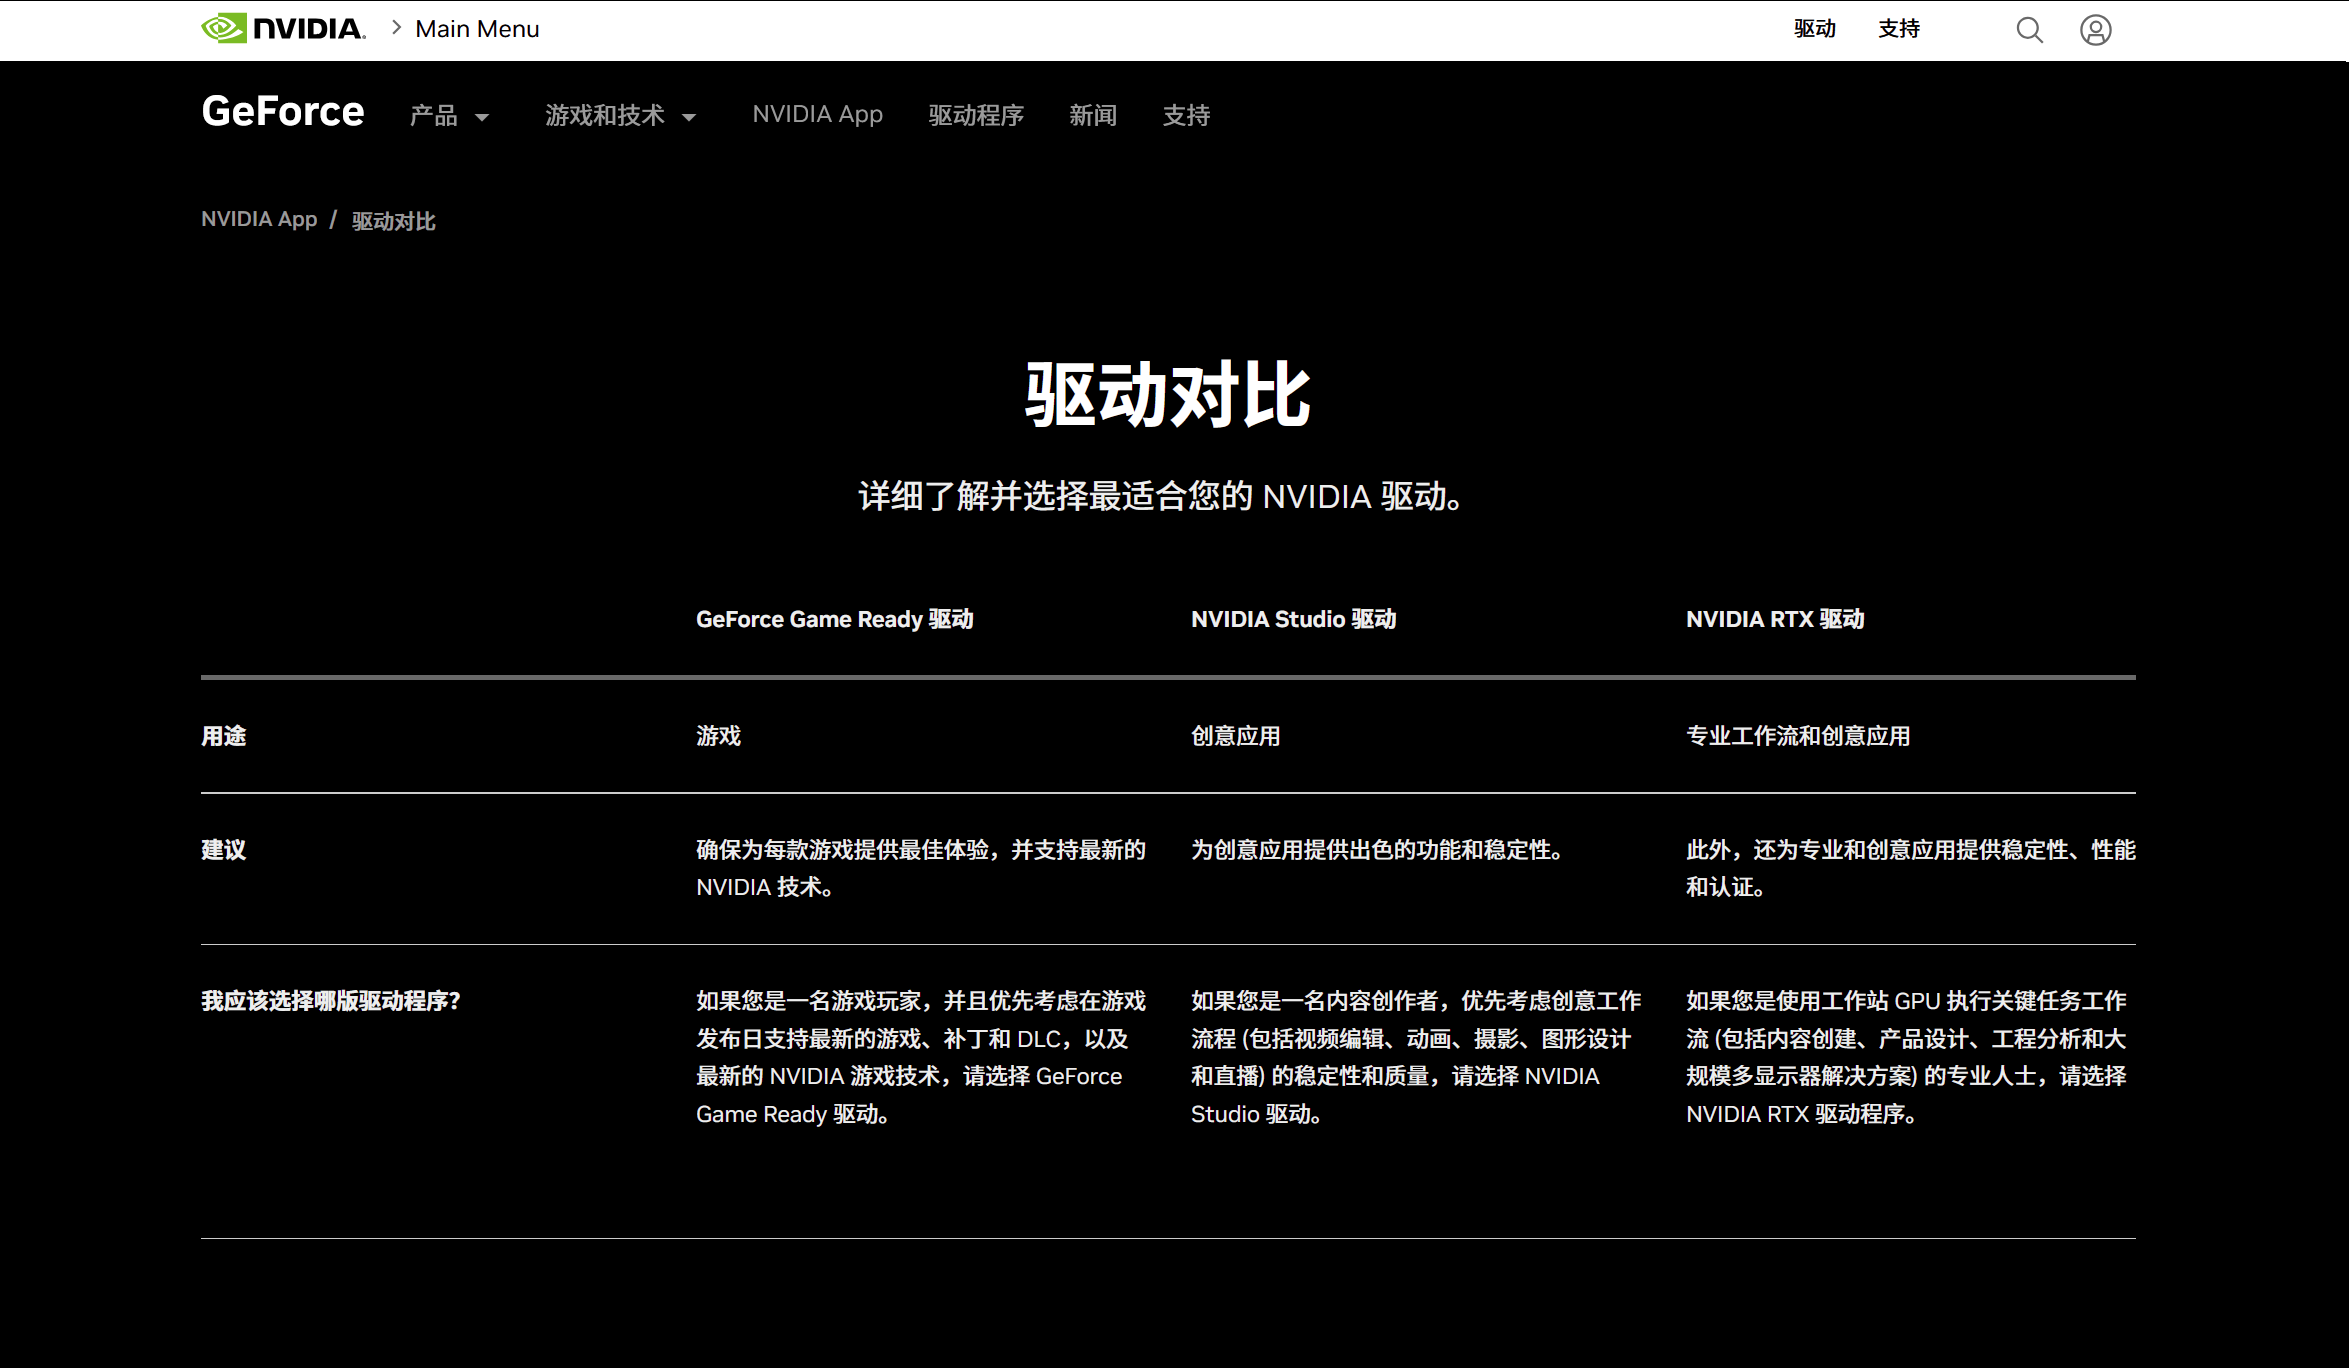Screen dimensions: 2349x1368
Task: Expand the 游戏和技术 dropdown menu
Action: click(x=620, y=116)
